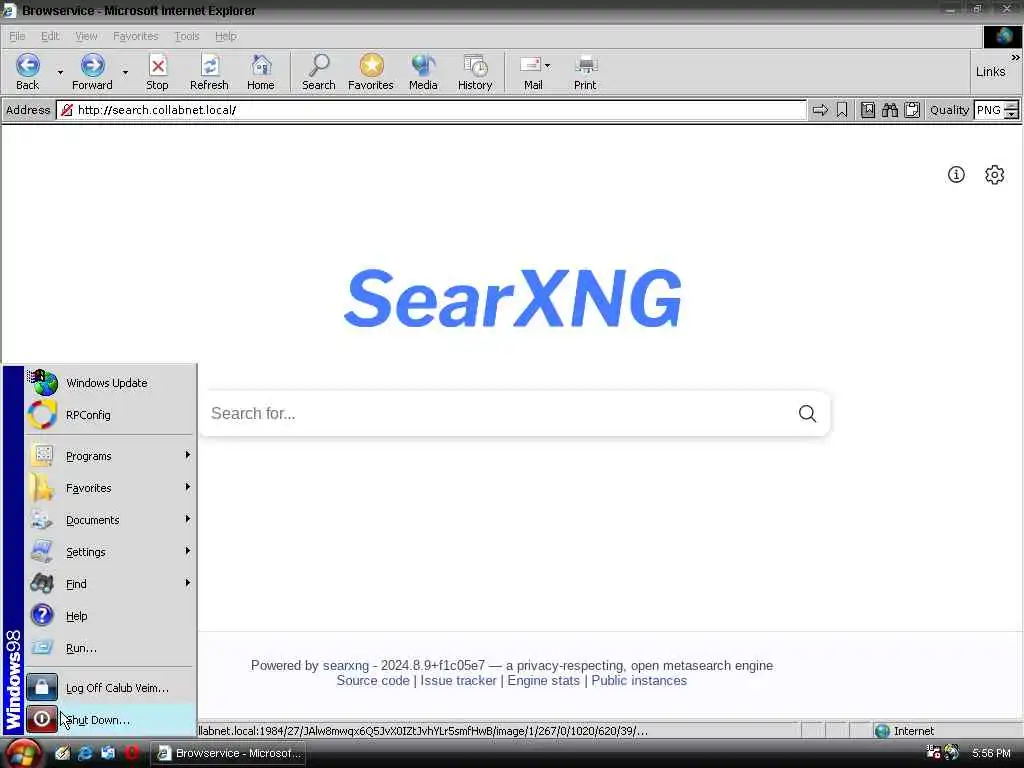This screenshot has height=768, width=1024.
Task: Click the 5:56 PM clock
Action: pyautogui.click(x=991, y=753)
